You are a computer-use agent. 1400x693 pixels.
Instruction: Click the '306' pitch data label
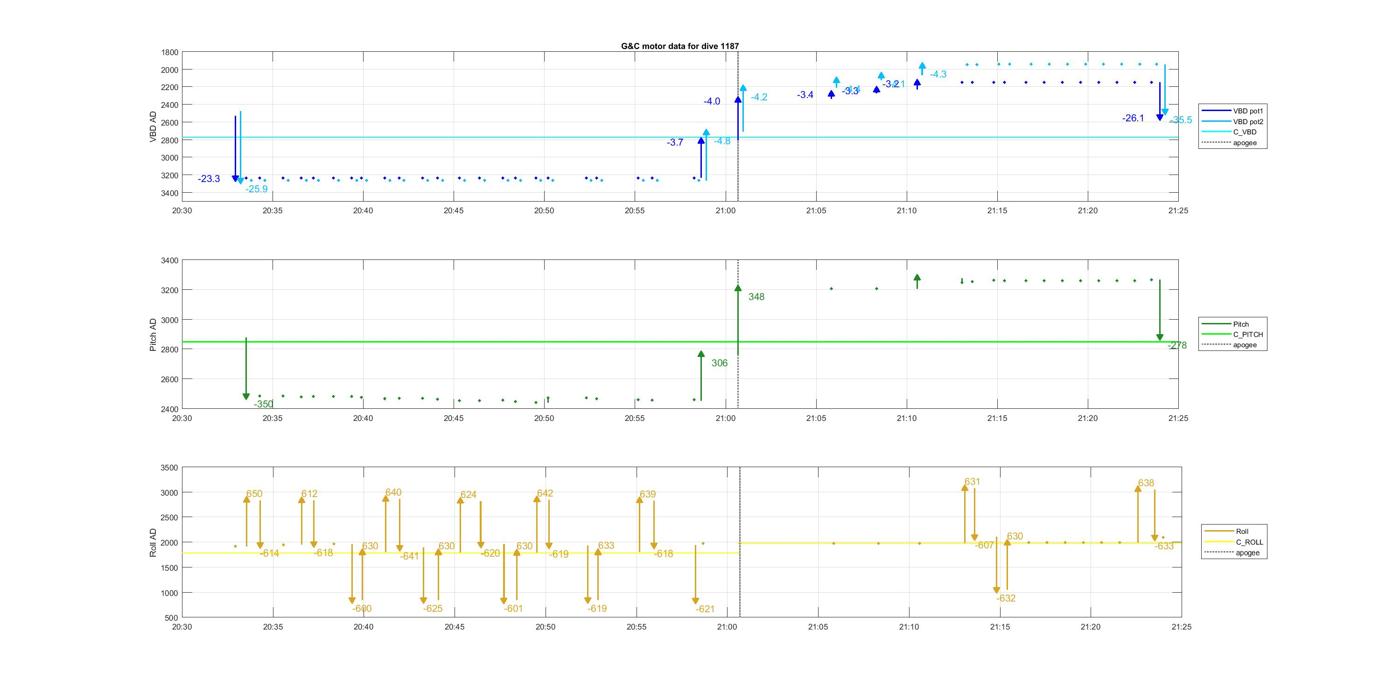point(720,363)
